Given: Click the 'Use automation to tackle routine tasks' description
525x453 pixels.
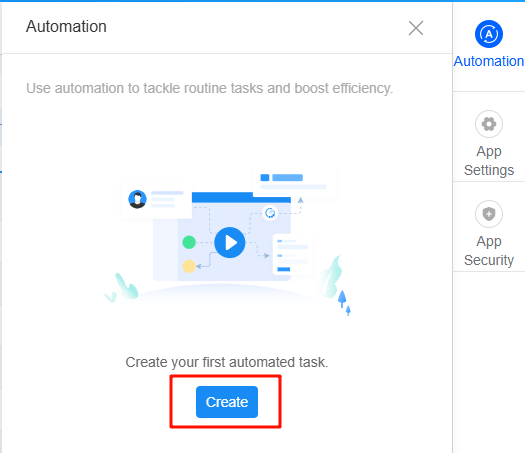Looking at the screenshot, I should click(x=209, y=88).
